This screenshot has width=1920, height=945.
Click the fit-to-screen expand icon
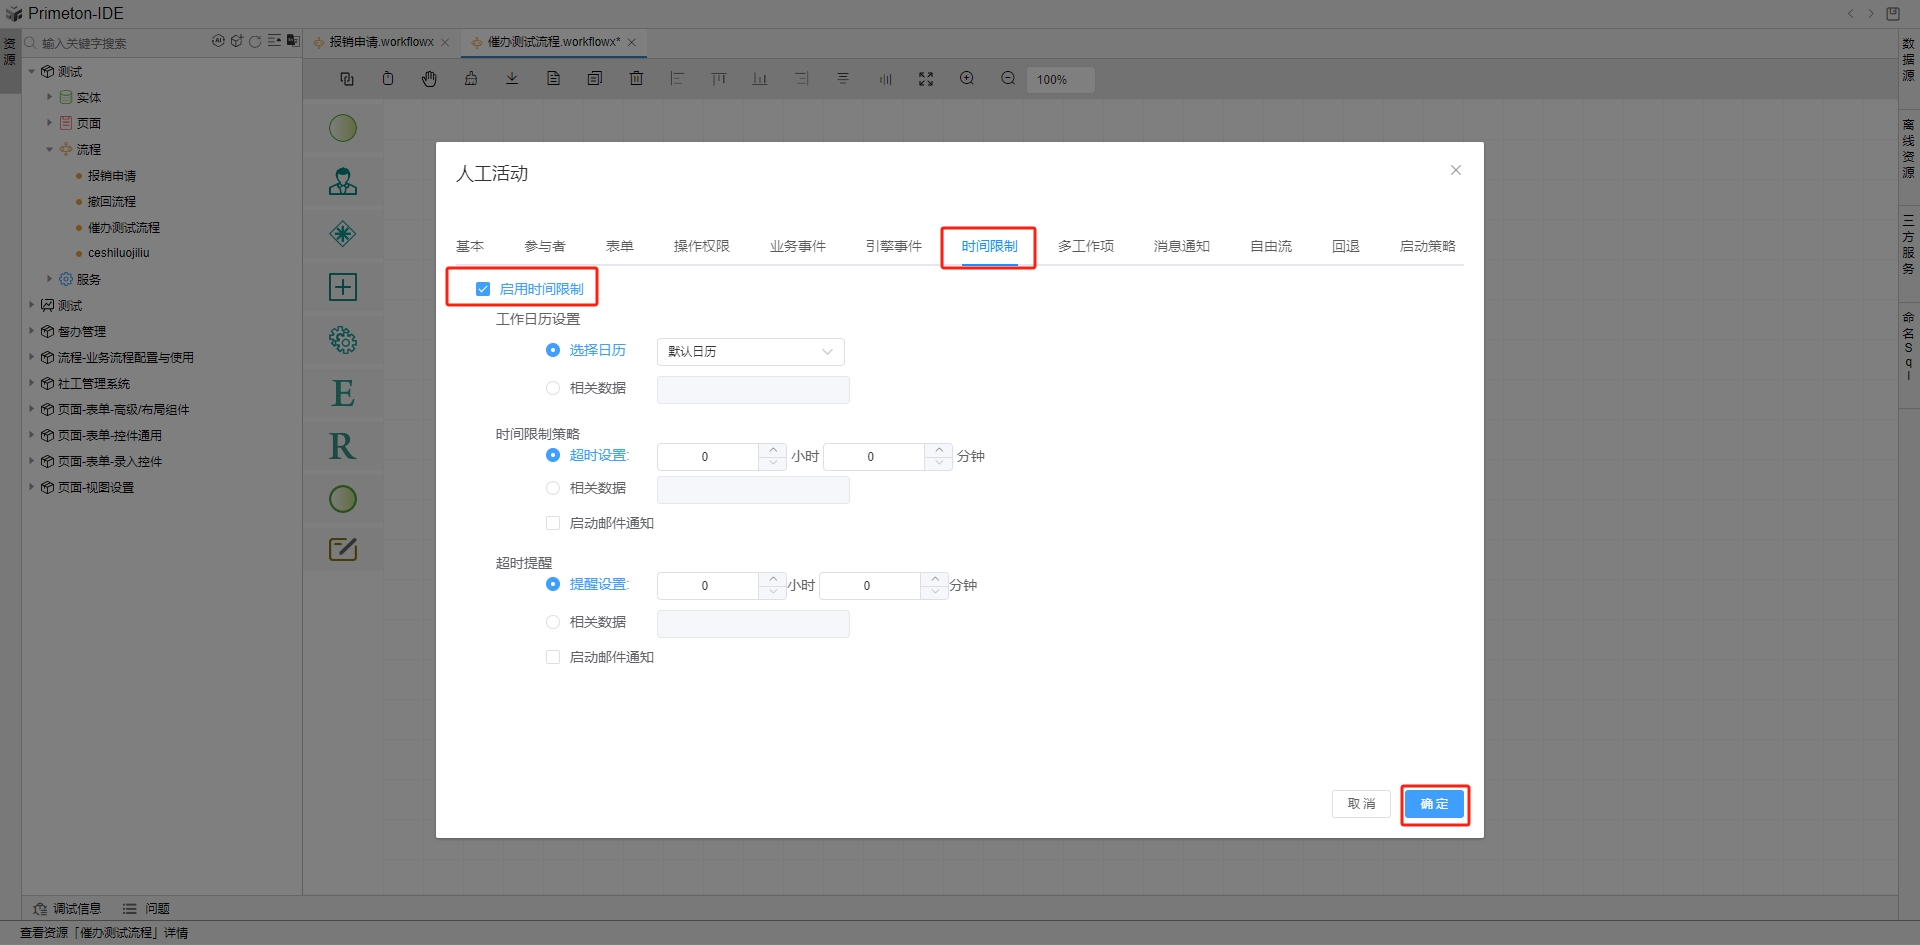[926, 79]
